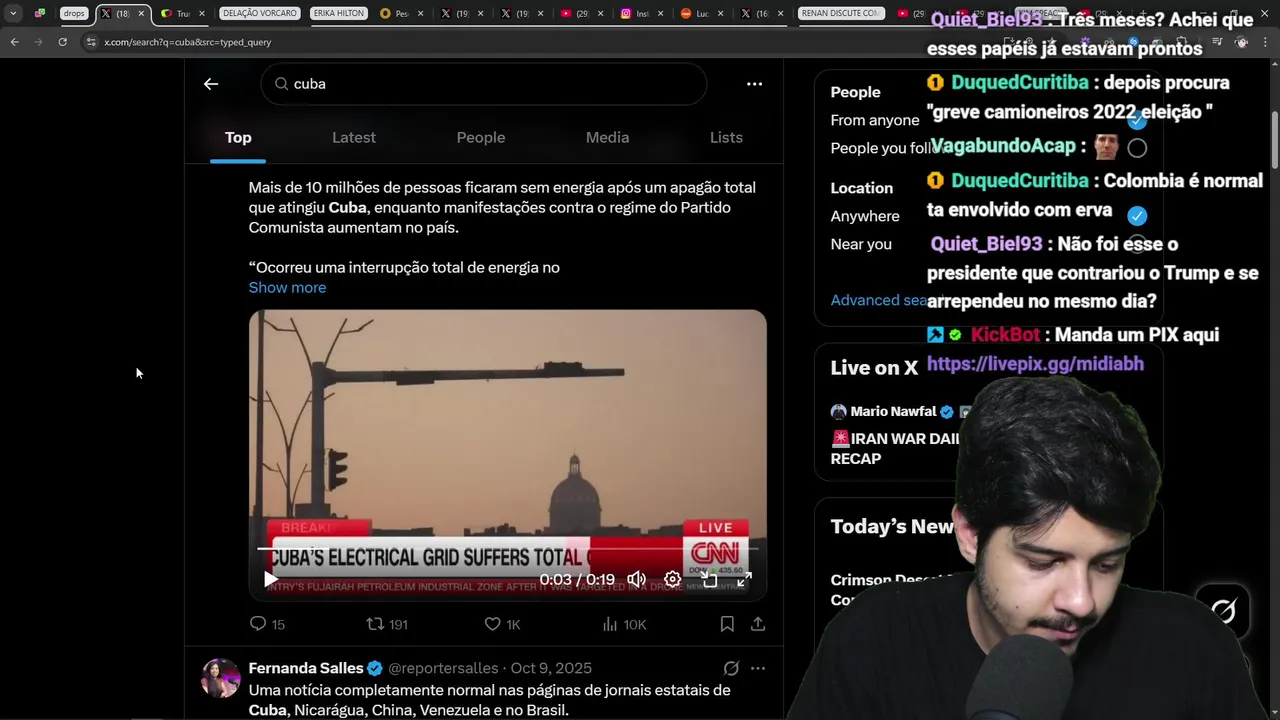Bookmark the Cuba blackout tweet
Screen dimensions: 1280x720
point(727,624)
